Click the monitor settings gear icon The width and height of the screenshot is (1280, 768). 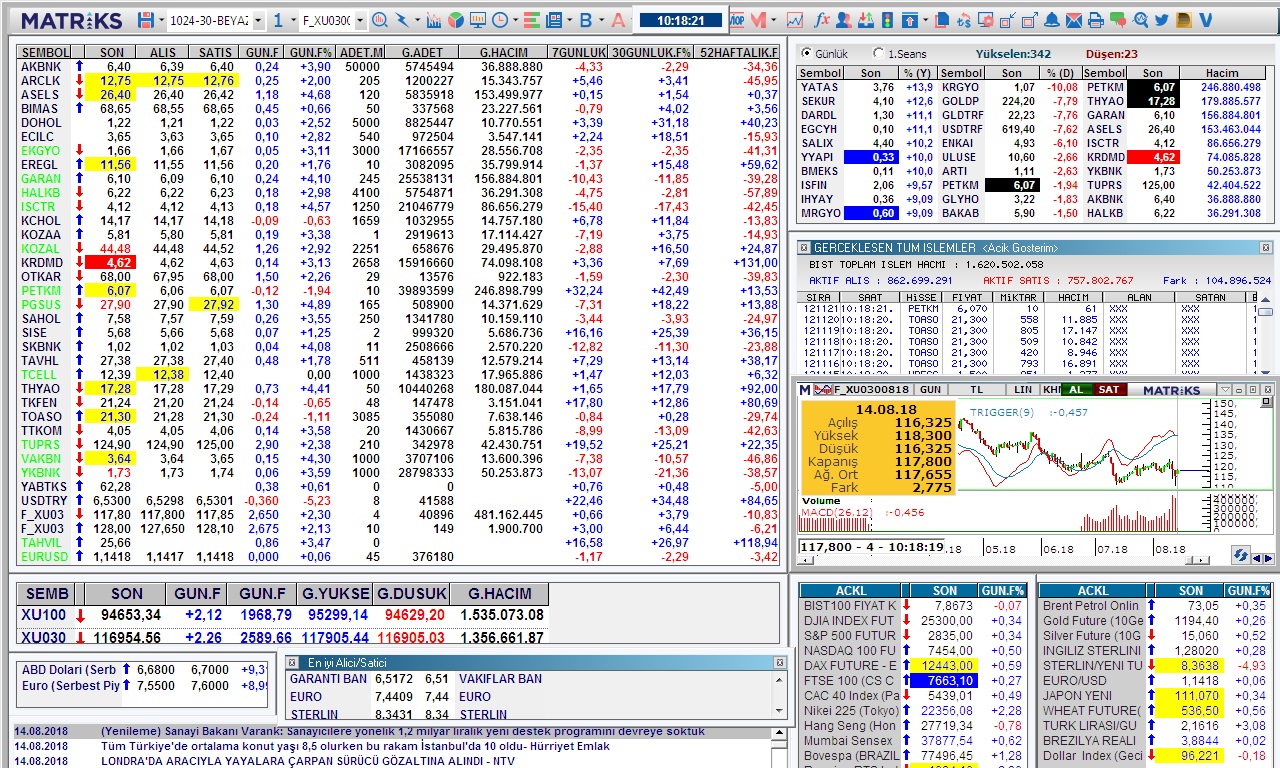(x=987, y=20)
